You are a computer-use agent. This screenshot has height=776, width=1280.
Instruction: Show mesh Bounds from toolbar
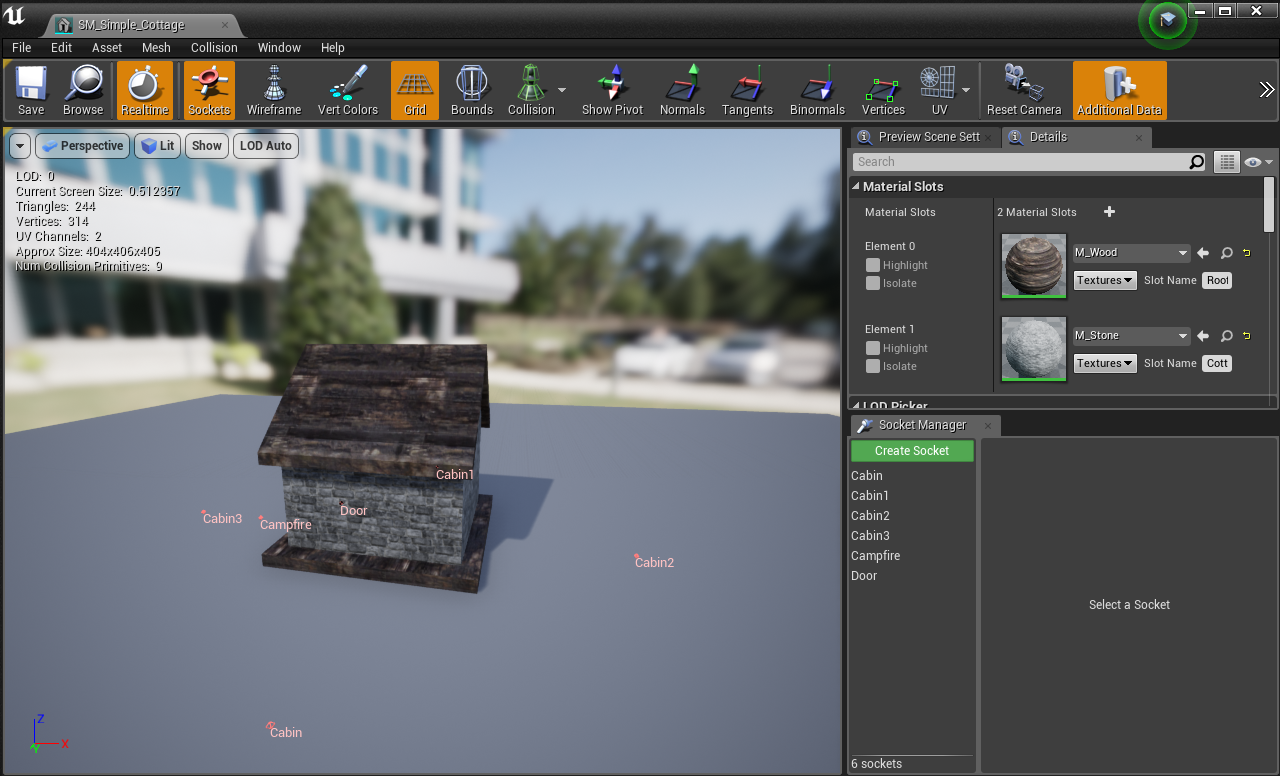coord(471,90)
